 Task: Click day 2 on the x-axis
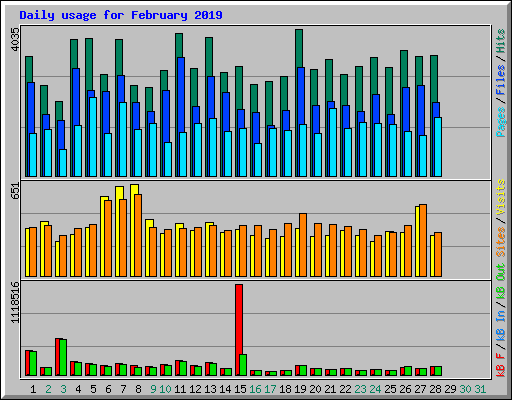coord(48,389)
